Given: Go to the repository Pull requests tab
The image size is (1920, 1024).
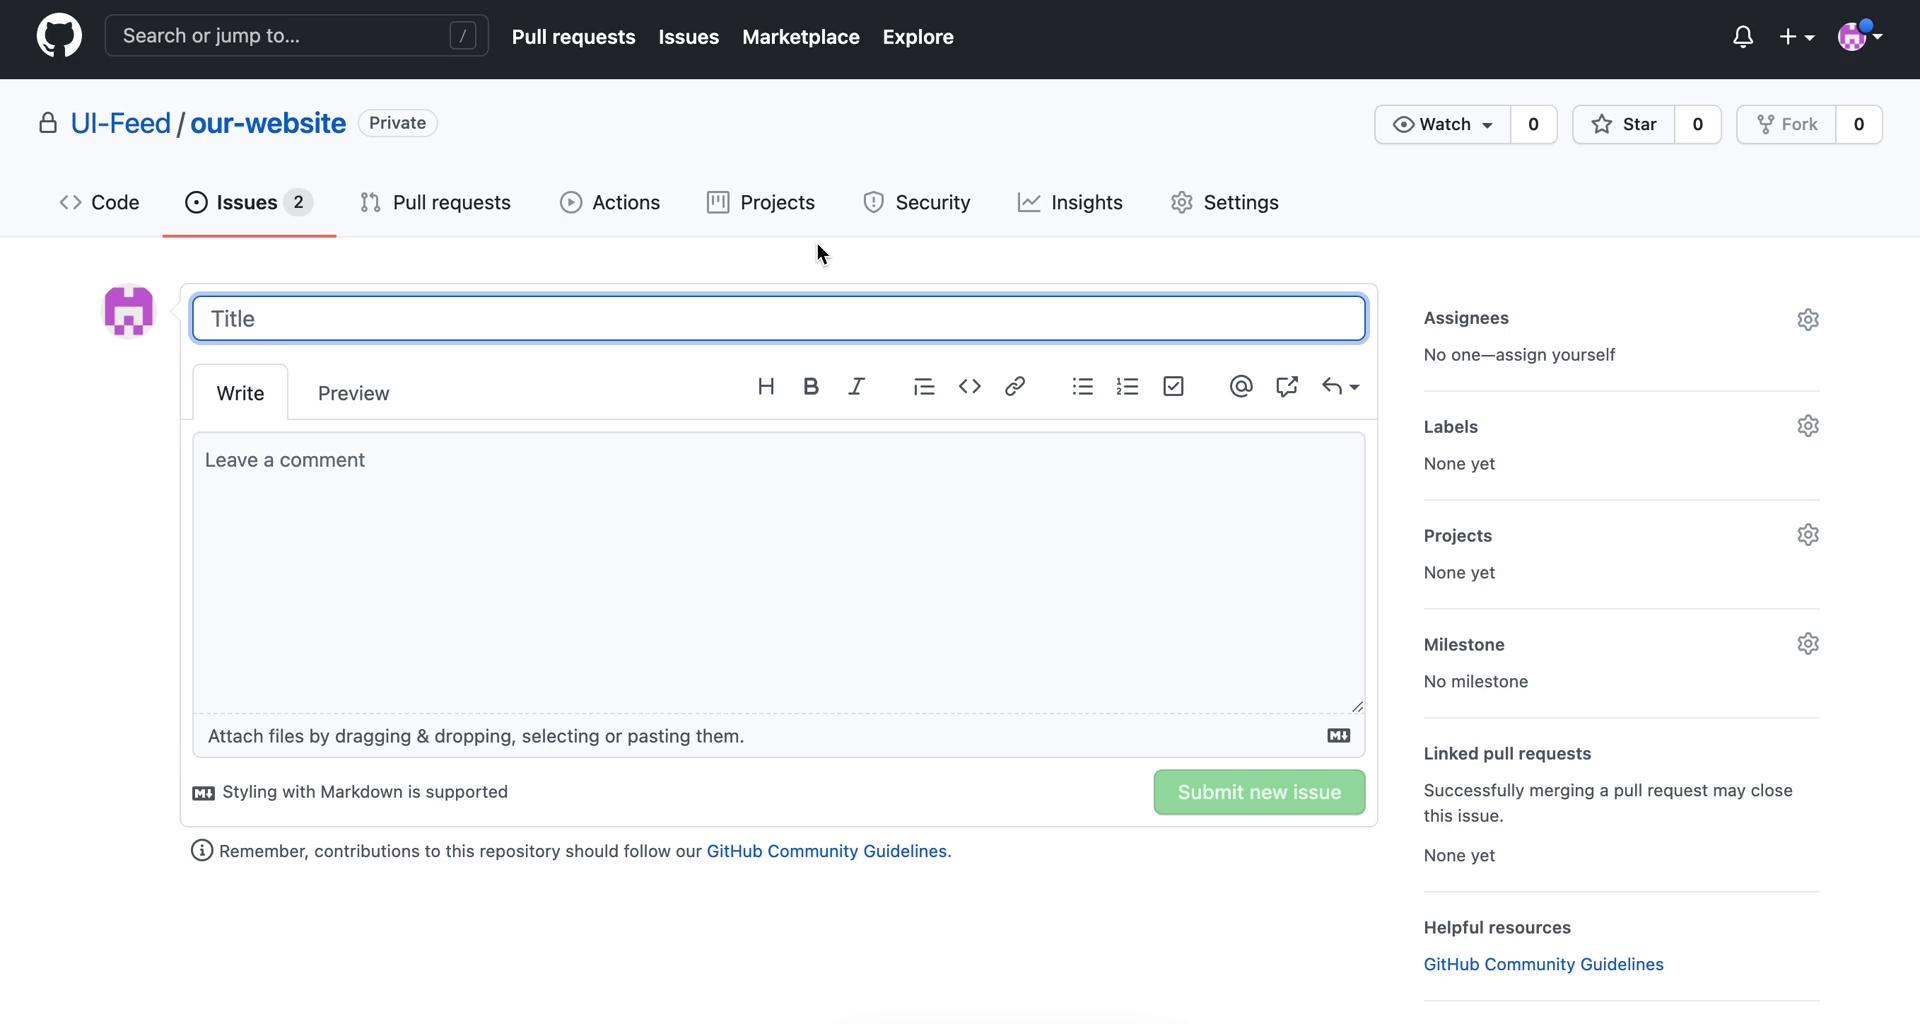Looking at the screenshot, I should pyautogui.click(x=435, y=202).
